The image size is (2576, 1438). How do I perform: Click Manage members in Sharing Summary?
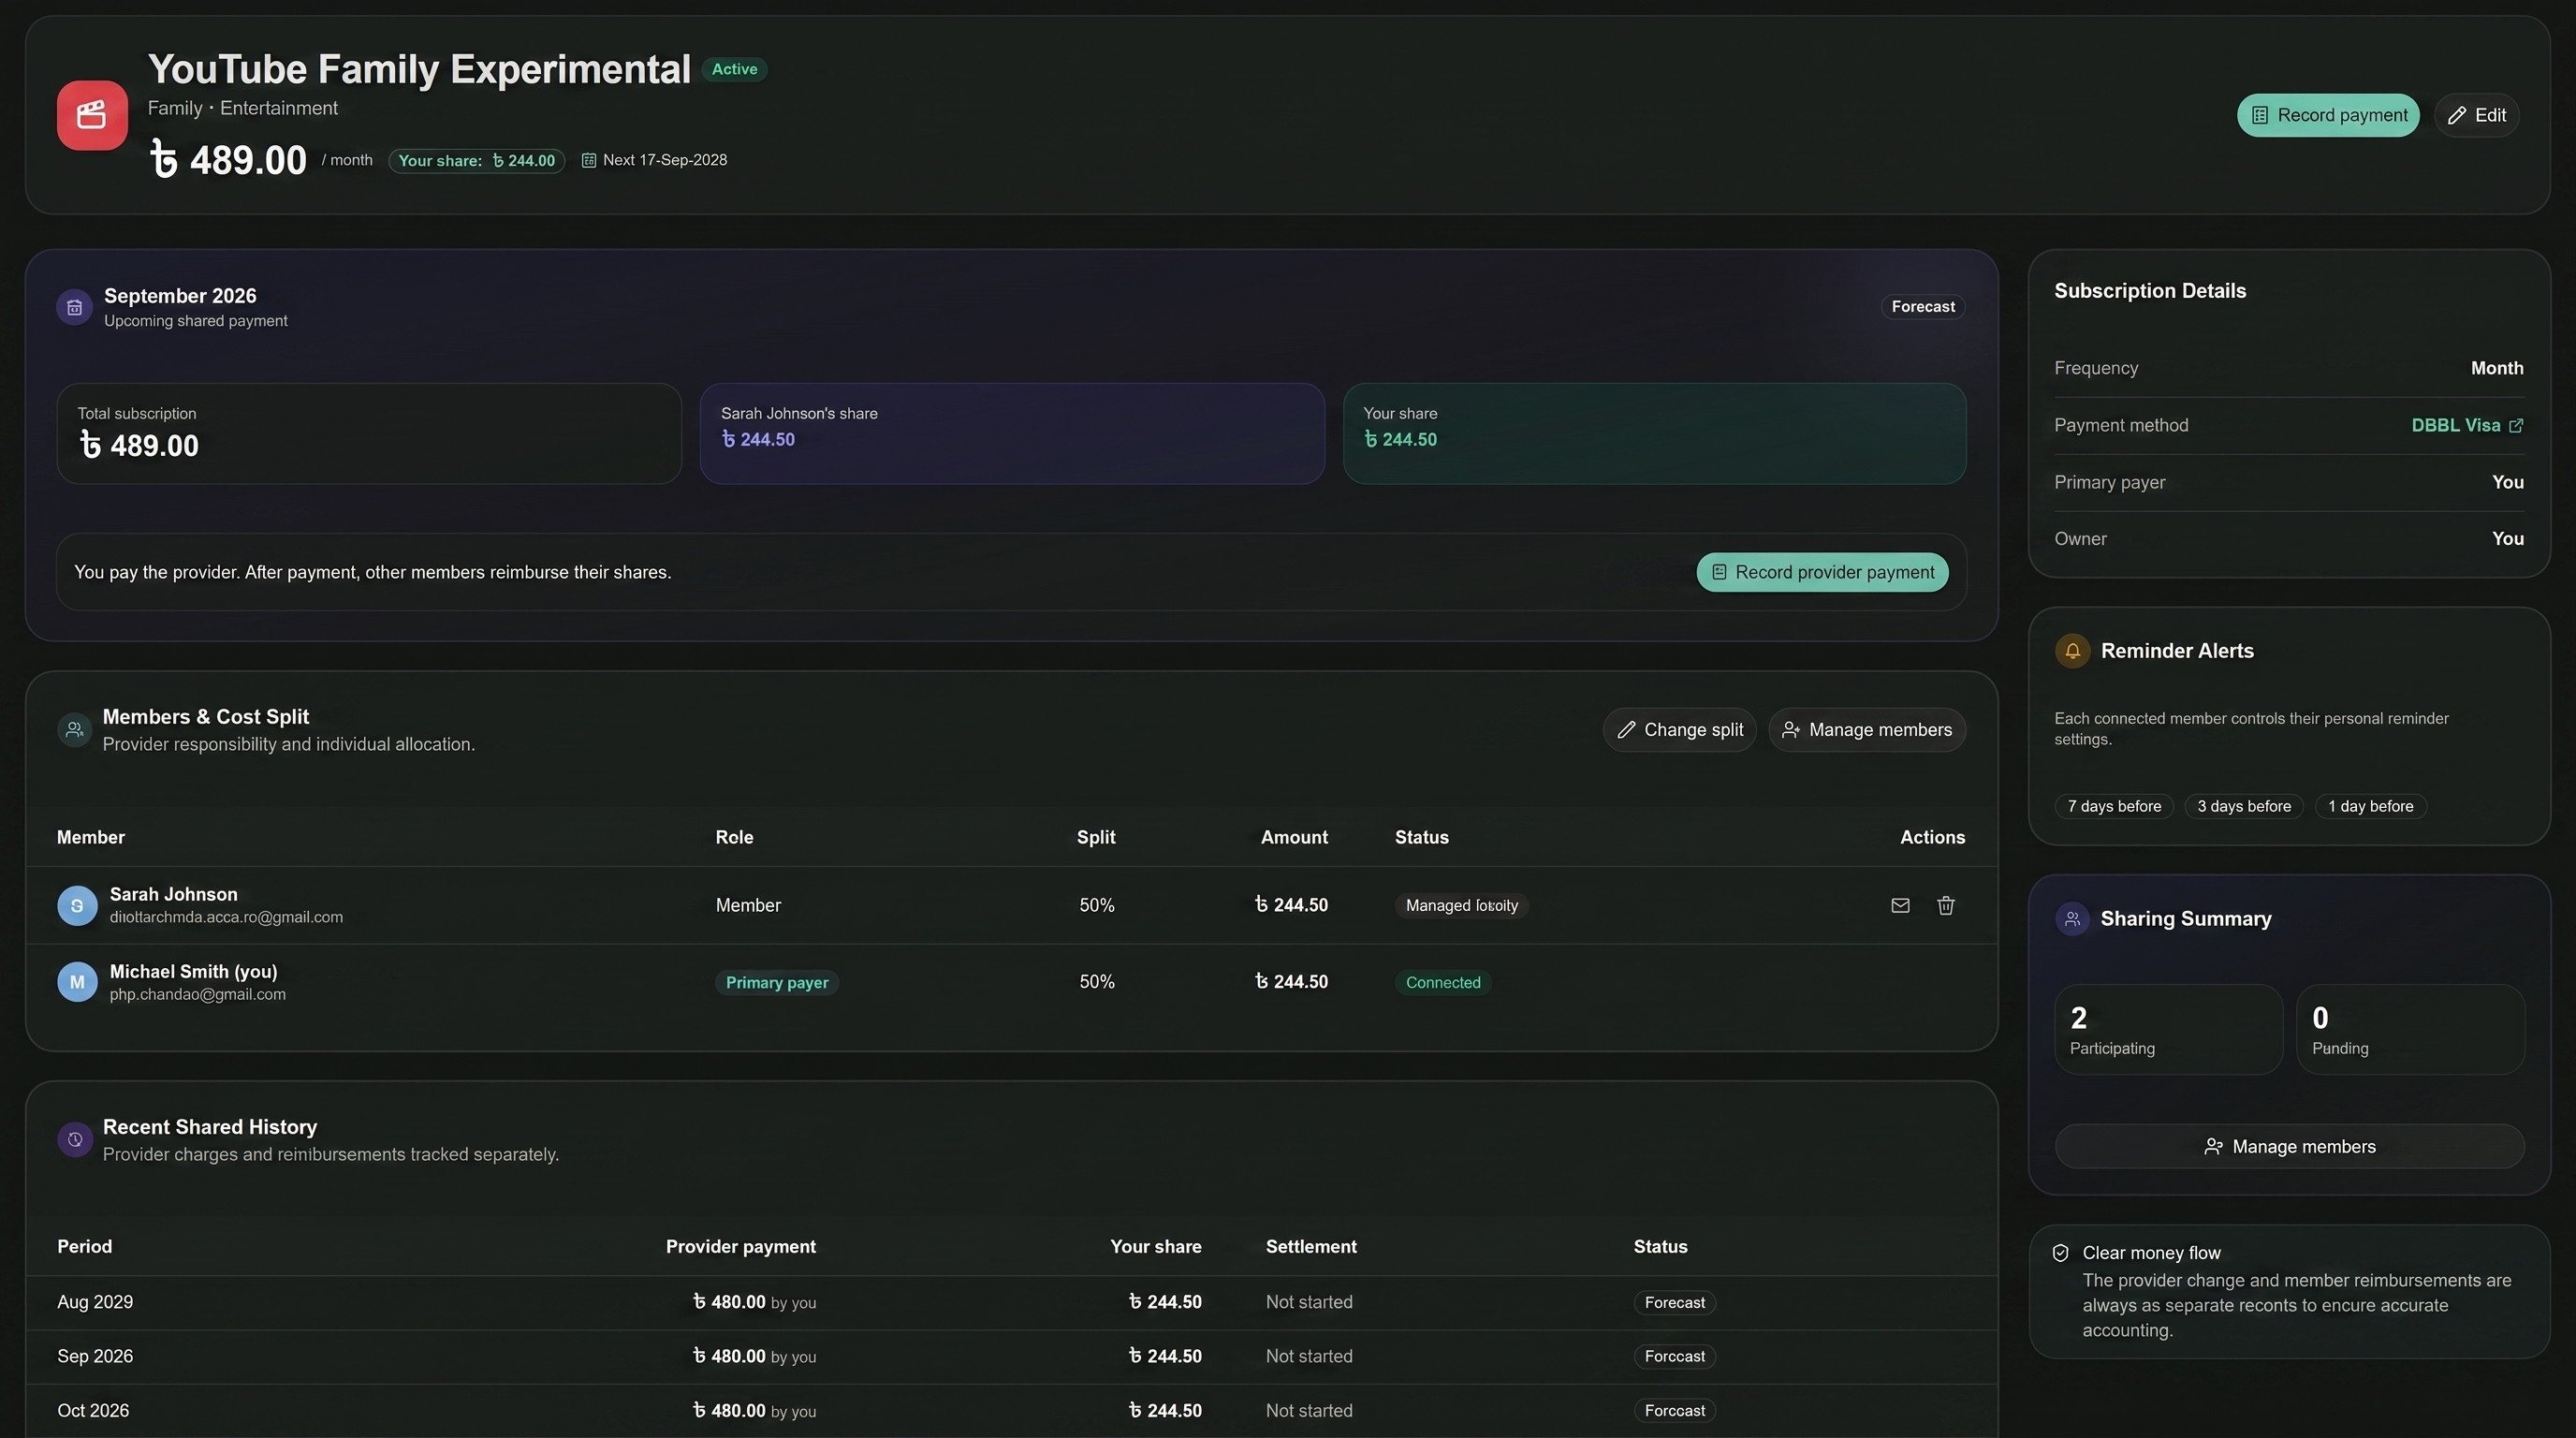[2289, 1146]
